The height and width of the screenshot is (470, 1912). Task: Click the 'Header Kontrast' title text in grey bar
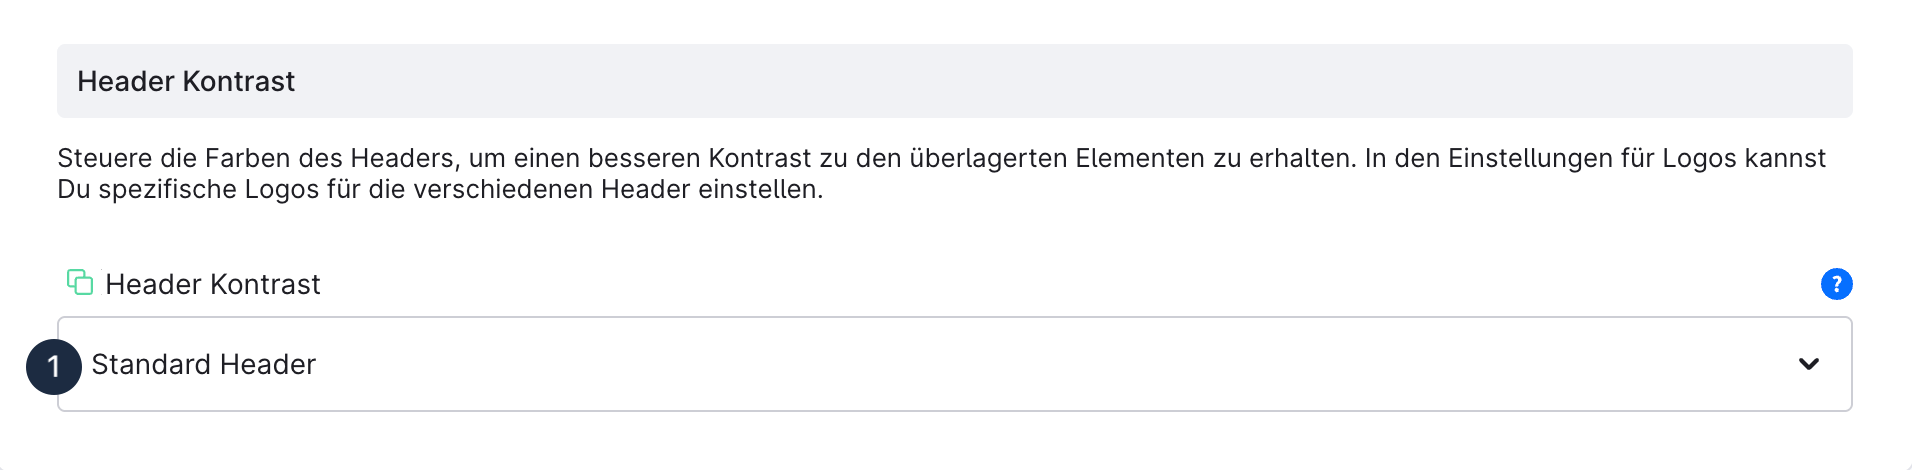[x=186, y=82]
